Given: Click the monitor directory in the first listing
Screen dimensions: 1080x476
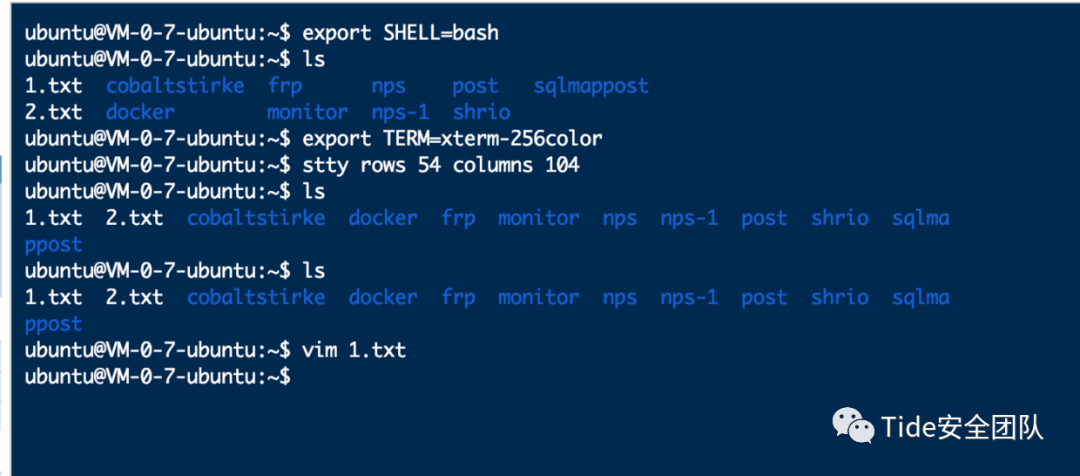Looking at the screenshot, I should tap(307, 112).
